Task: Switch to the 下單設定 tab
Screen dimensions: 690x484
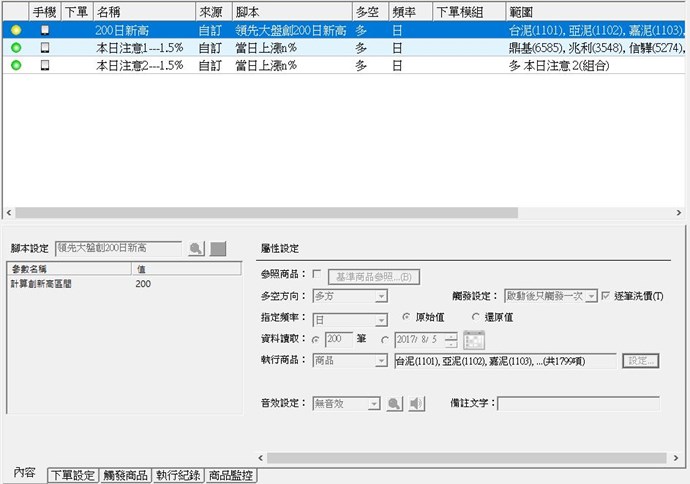Action: [73, 476]
